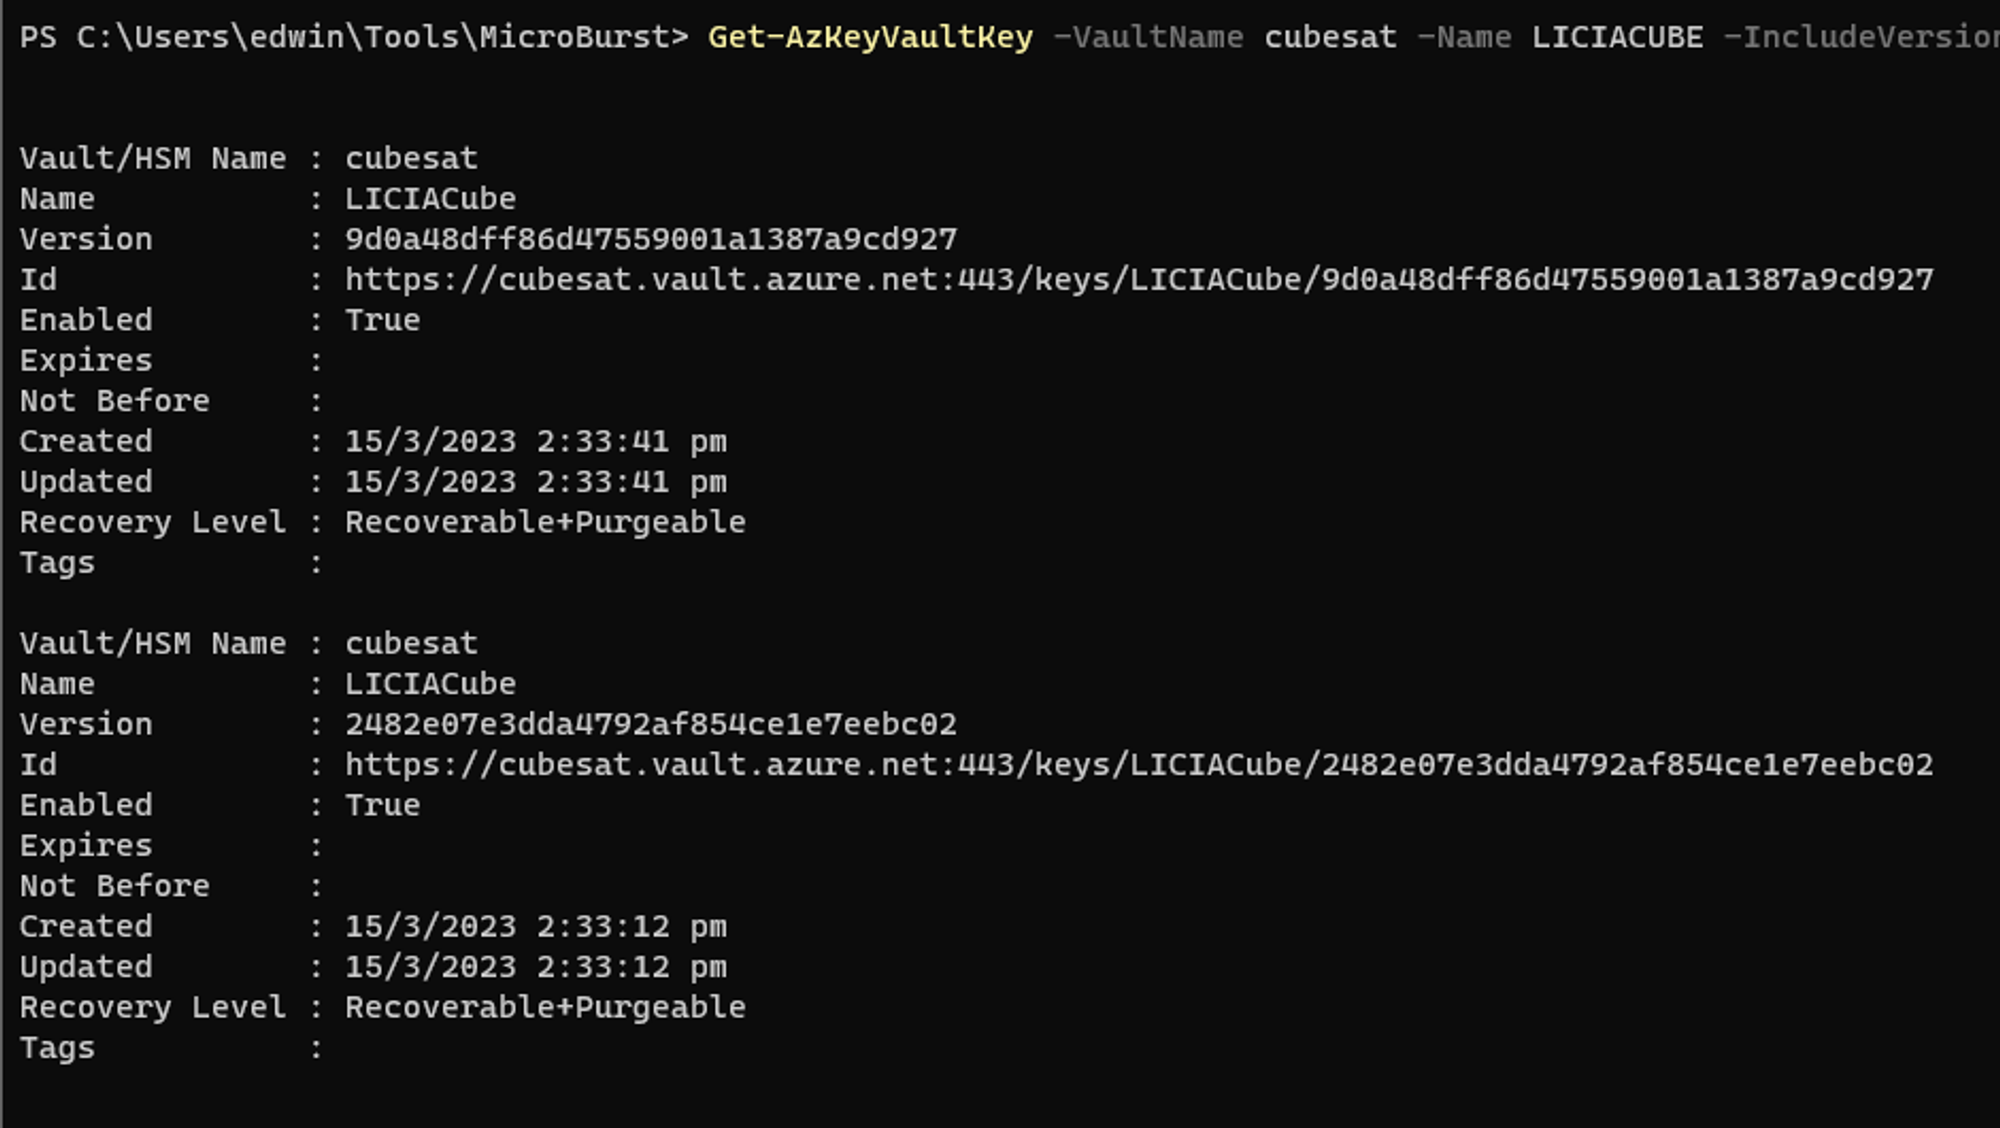This screenshot has height=1128, width=2000.
Task: Click the second Version value 2482e07e3dda4792af854ce1e7eebc02
Action: tap(651, 725)
